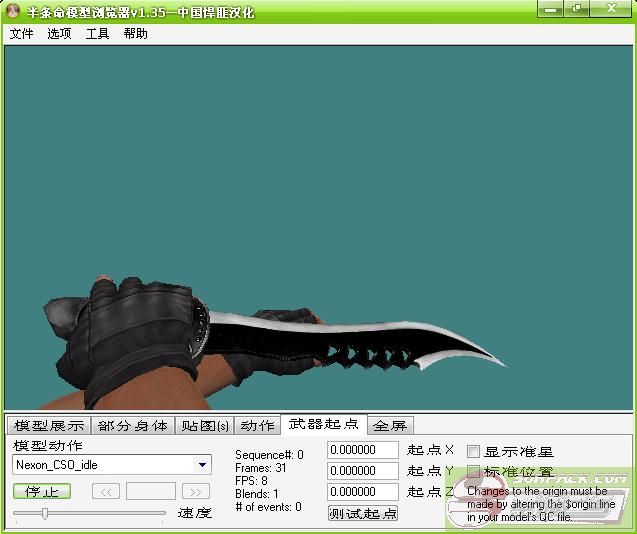Click the 起点 X origin input field
Screen dimensions: 637x534
coord(362,450)
